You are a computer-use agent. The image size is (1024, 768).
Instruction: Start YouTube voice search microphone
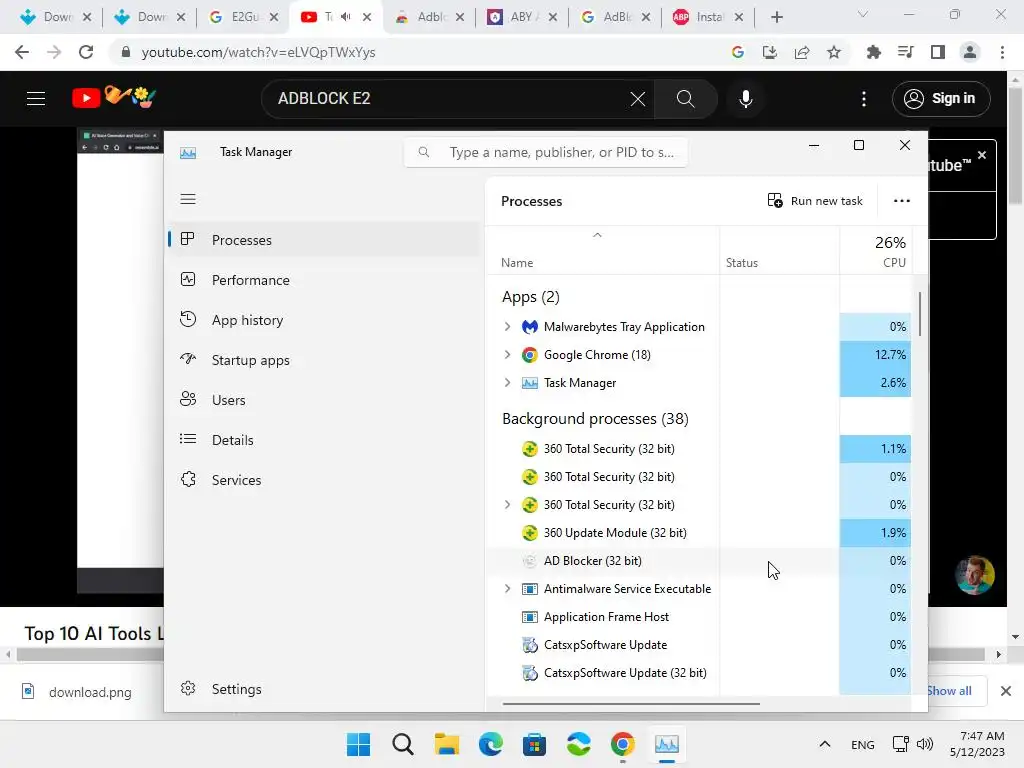tap(745, 99)
